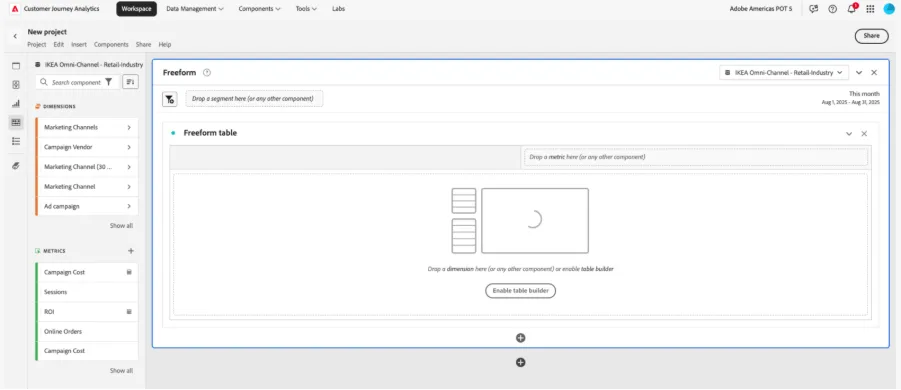Click the sort components button
Screen dimensions: 901x390
point(130,82)
